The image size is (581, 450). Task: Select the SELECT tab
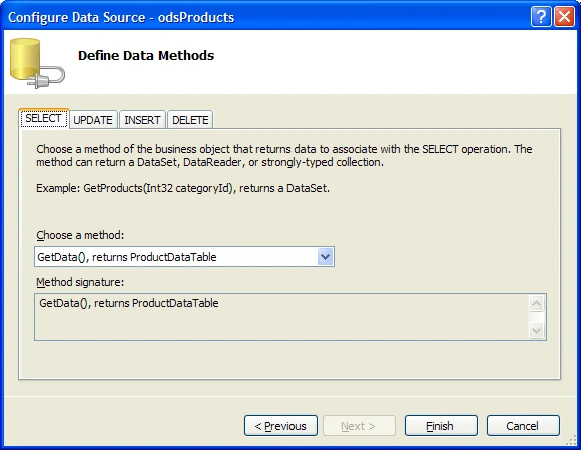(x=44, y=118)
